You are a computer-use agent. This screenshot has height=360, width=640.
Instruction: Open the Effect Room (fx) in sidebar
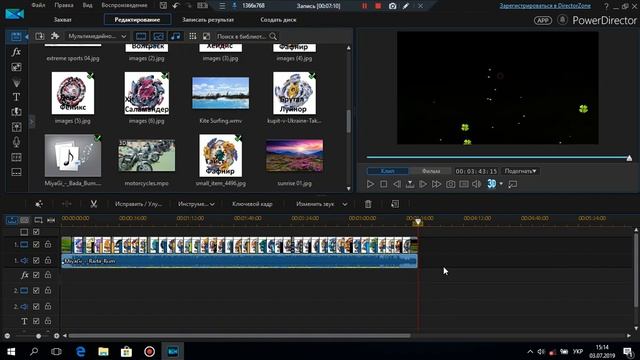point(16,52)
